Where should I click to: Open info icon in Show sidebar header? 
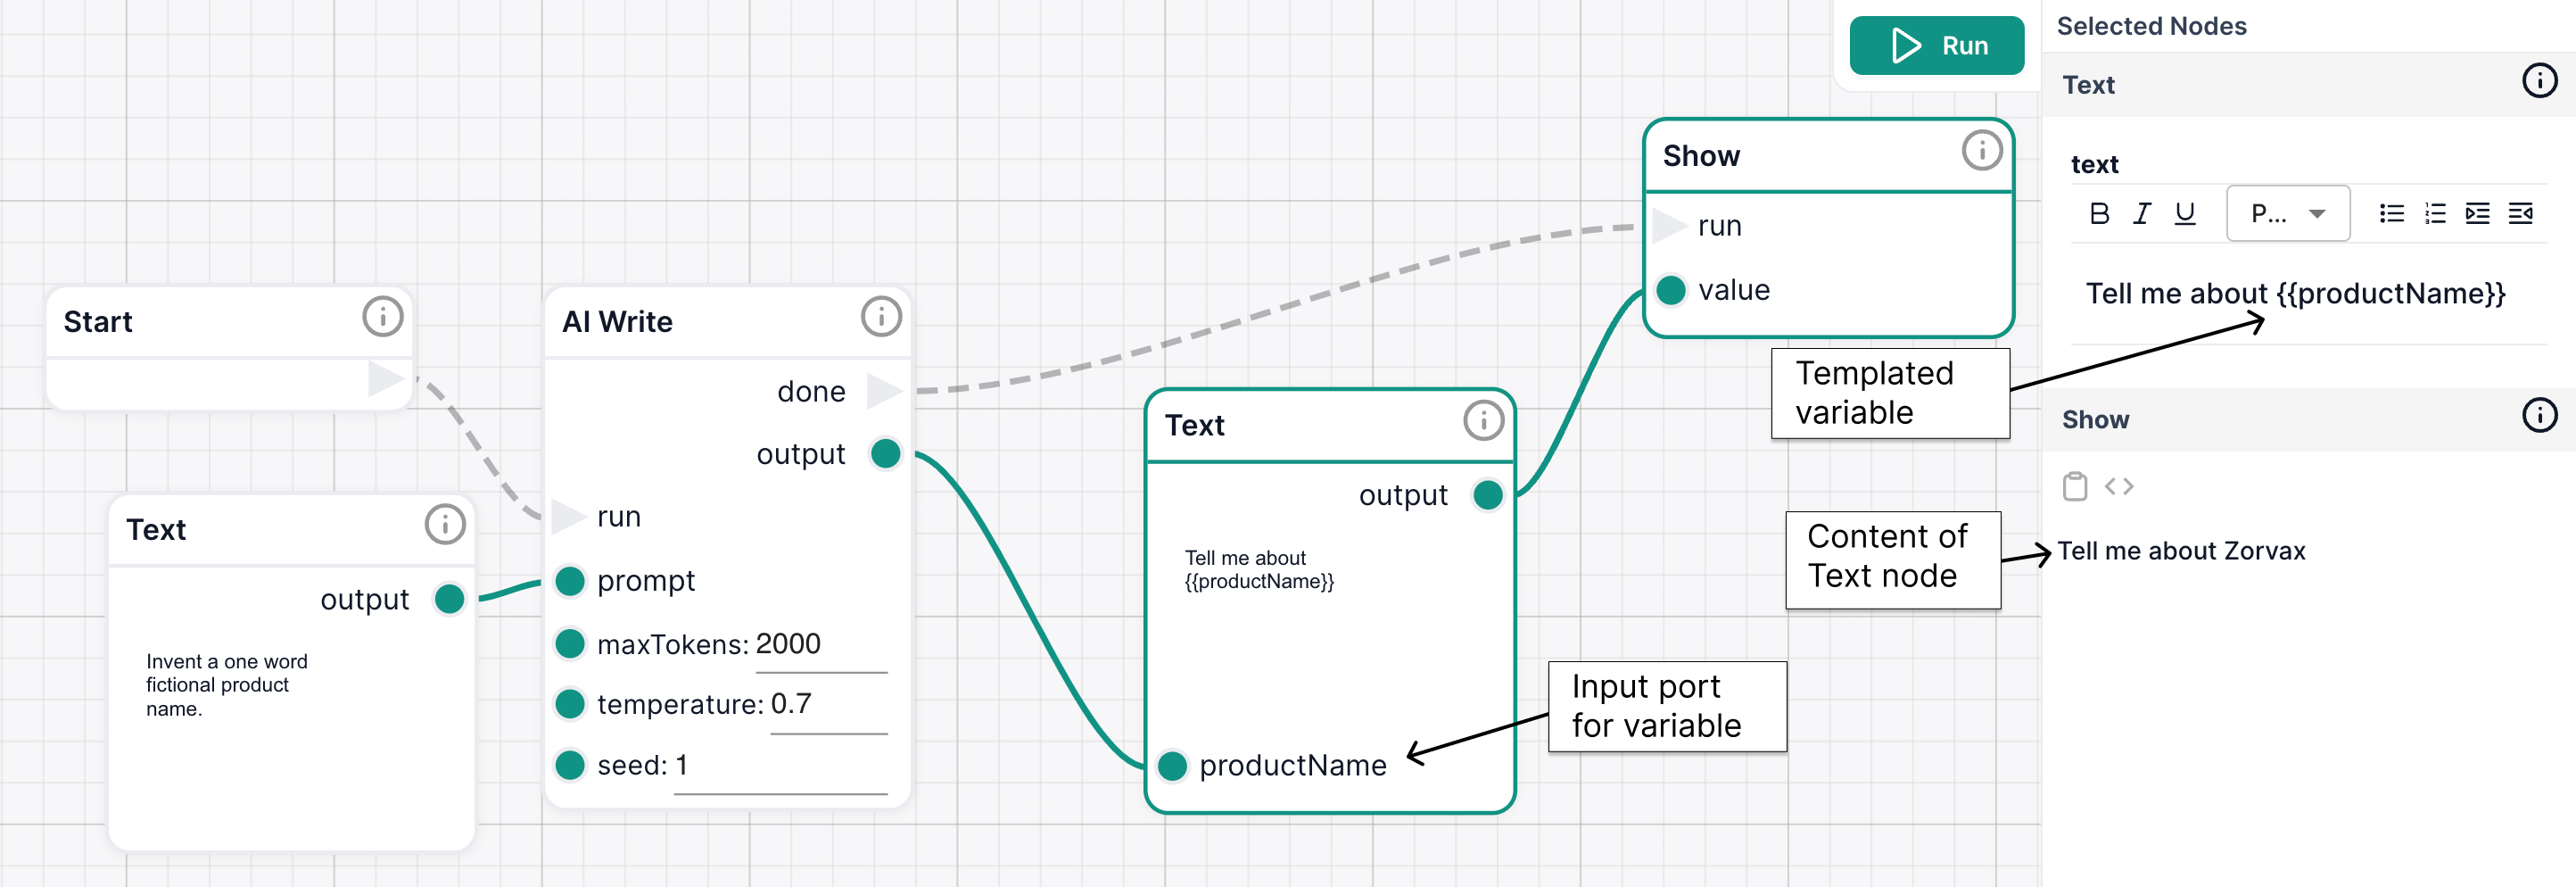coord(2540,415)
